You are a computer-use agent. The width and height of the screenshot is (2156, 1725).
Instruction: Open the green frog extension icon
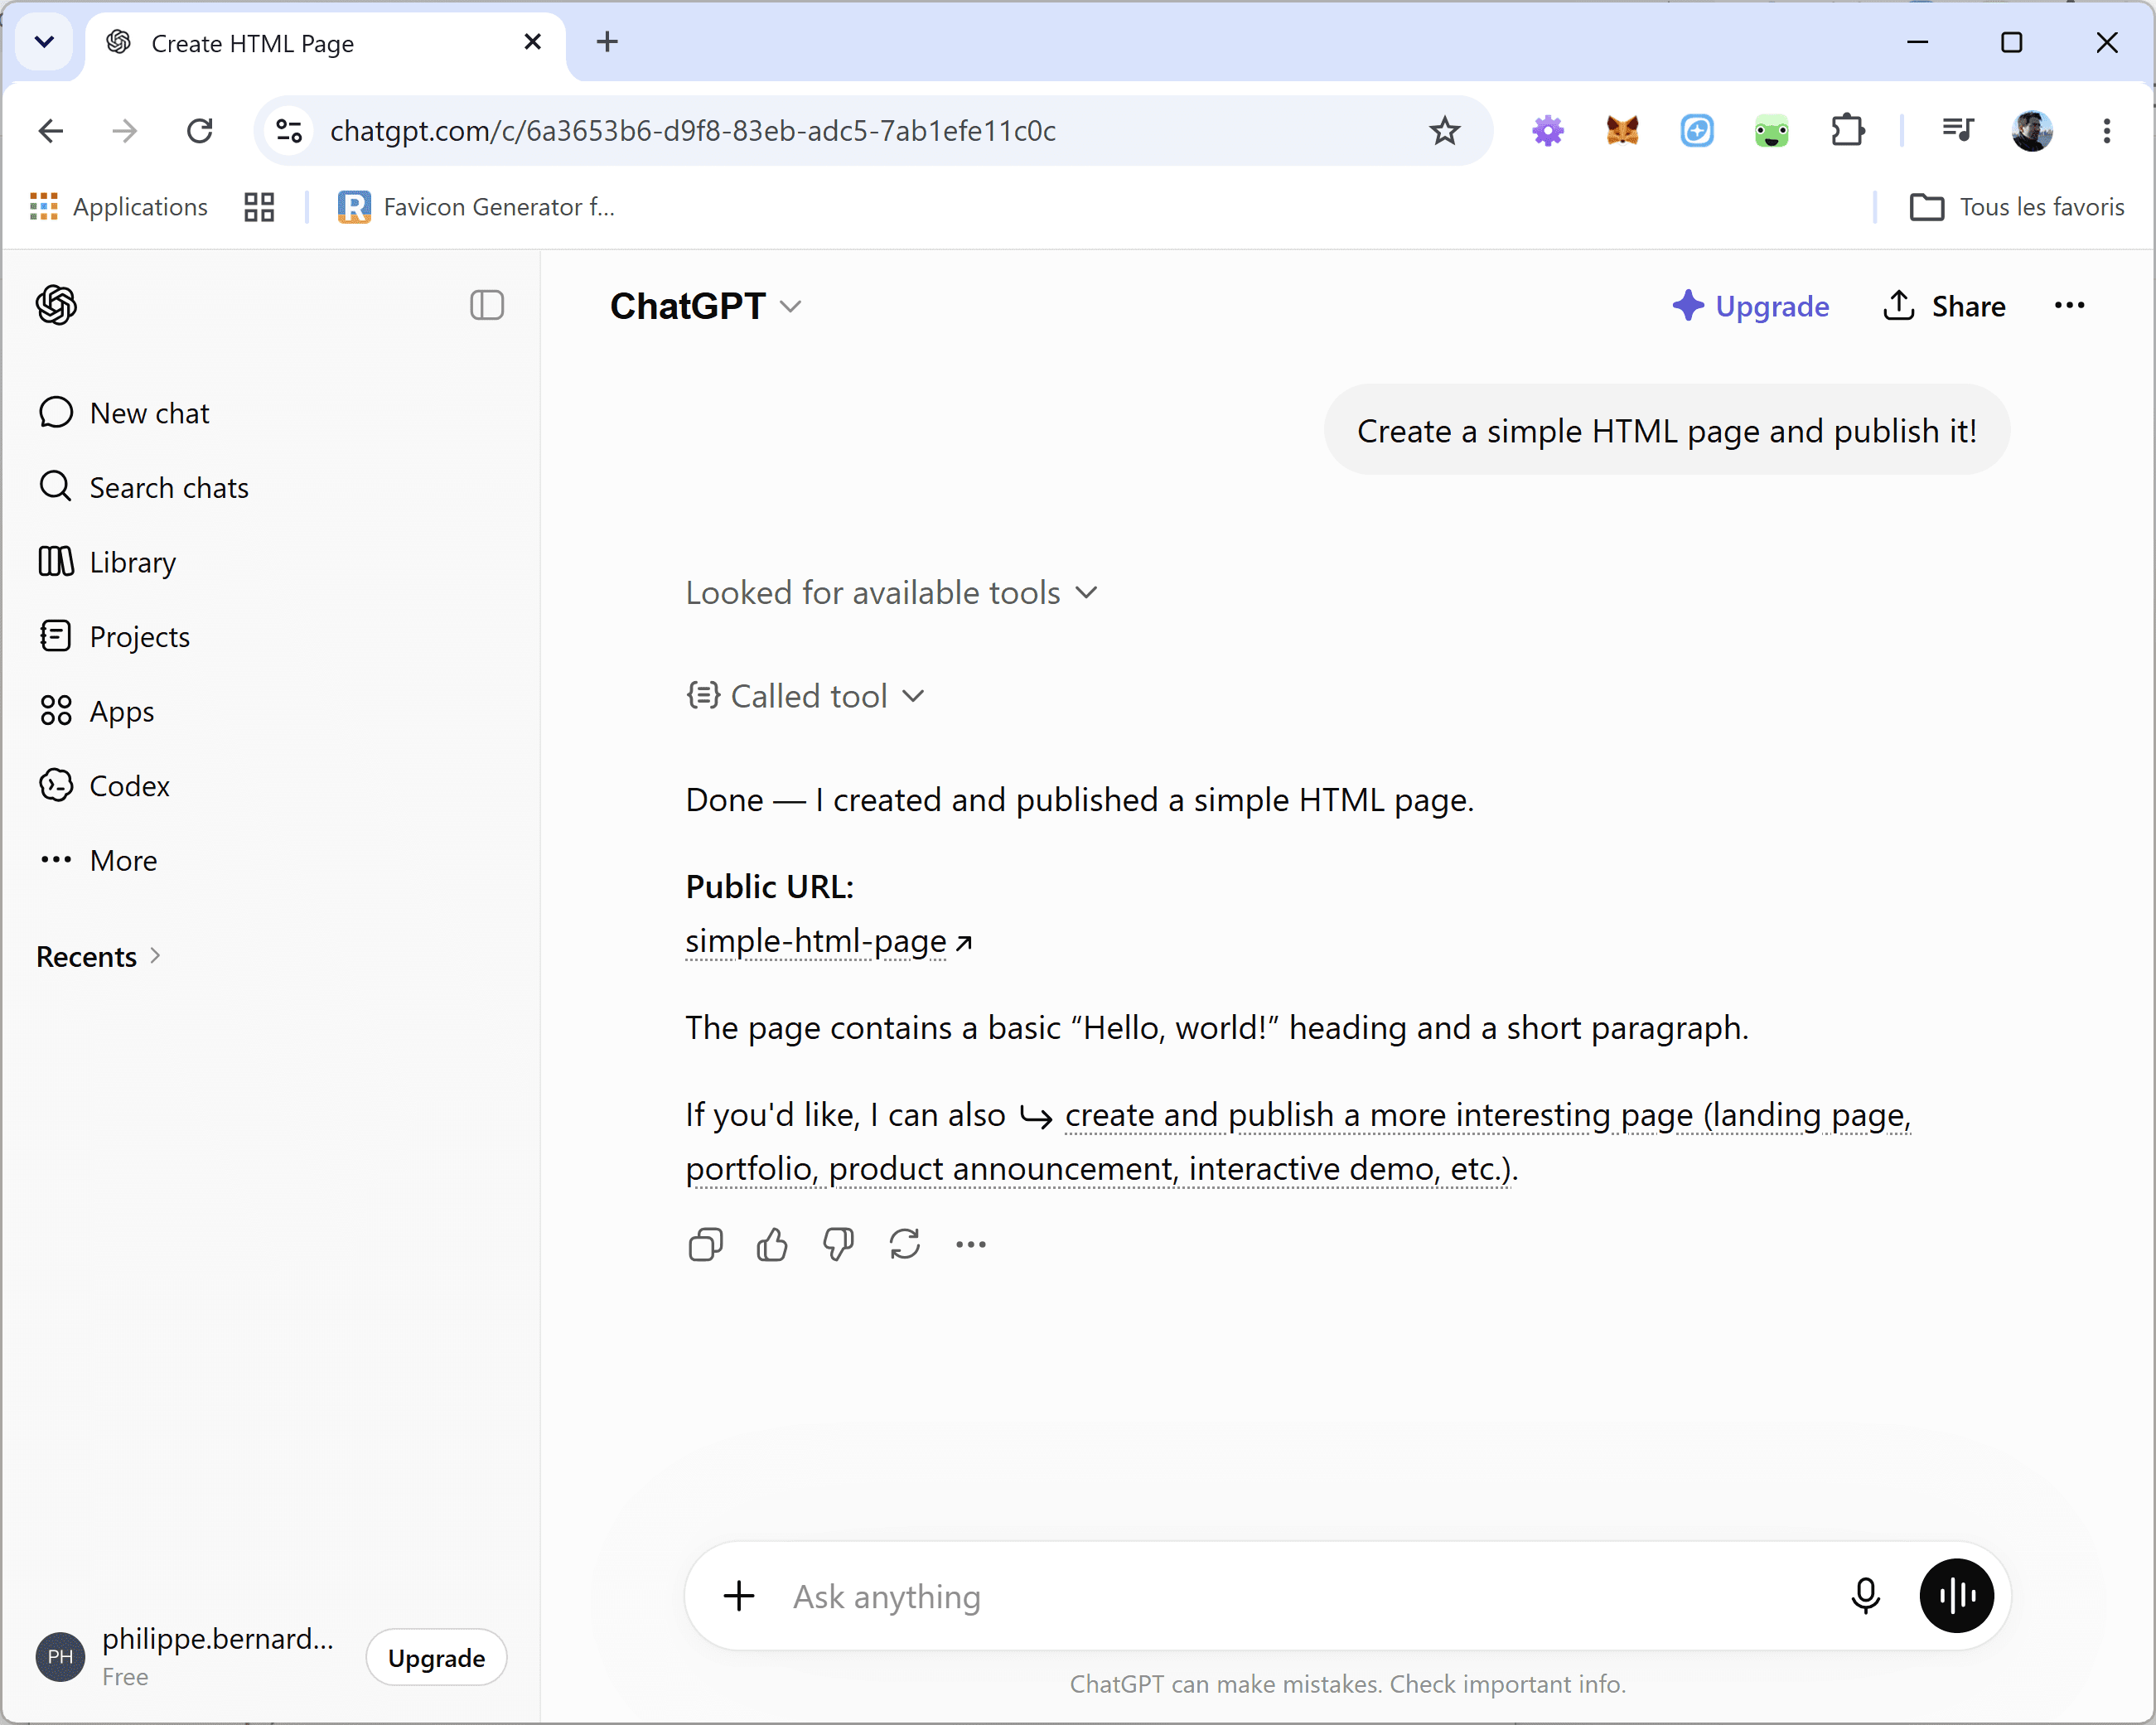tap(1771, 131)
